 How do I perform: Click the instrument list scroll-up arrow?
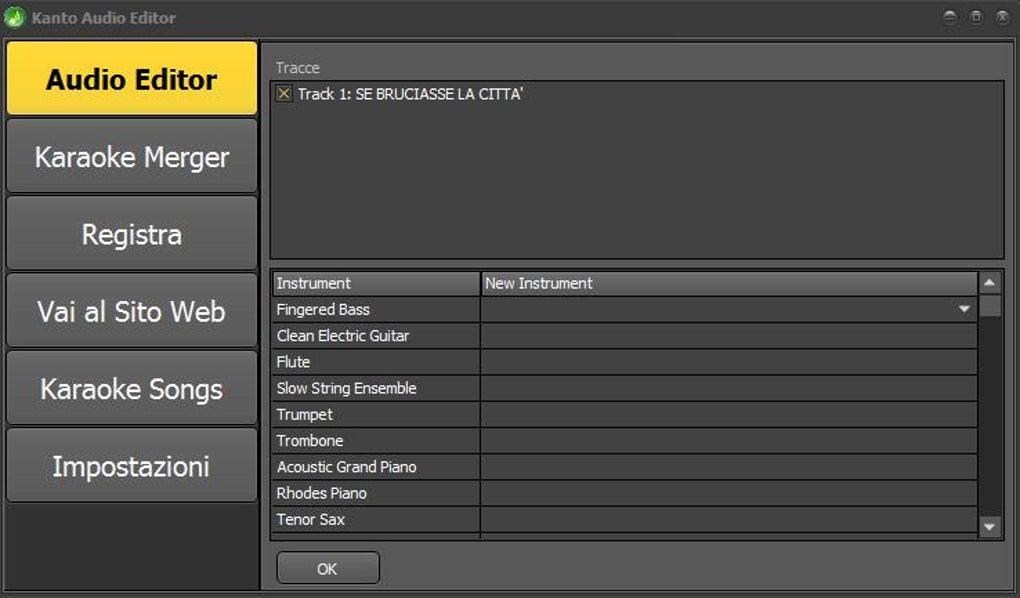[989, 282]
